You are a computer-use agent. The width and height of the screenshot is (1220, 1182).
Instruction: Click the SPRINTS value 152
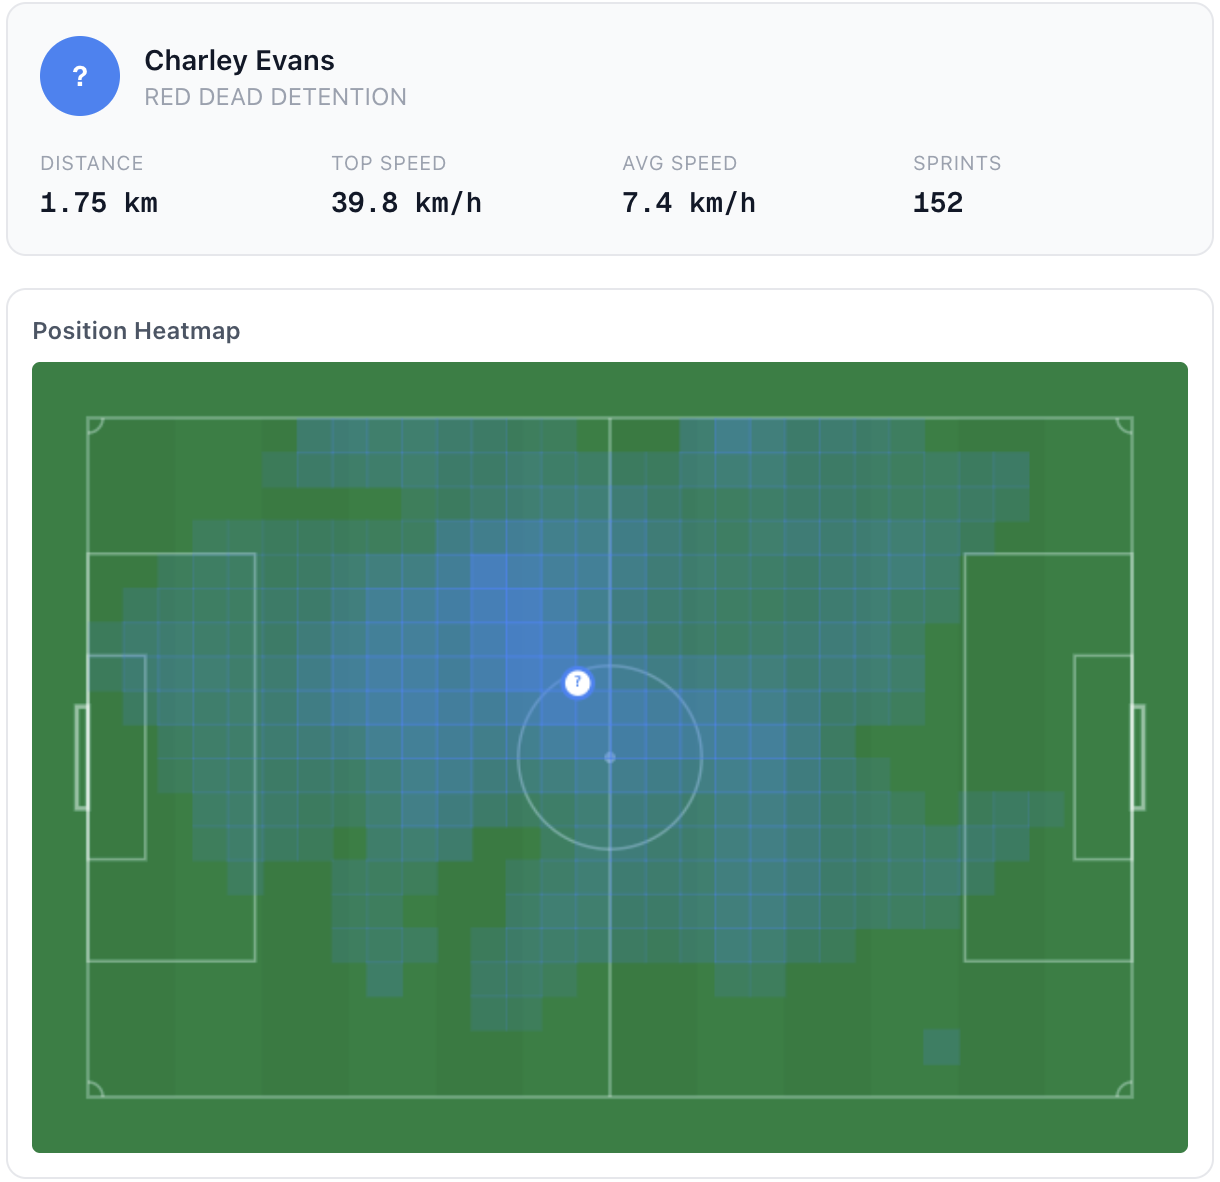[937, 202]
